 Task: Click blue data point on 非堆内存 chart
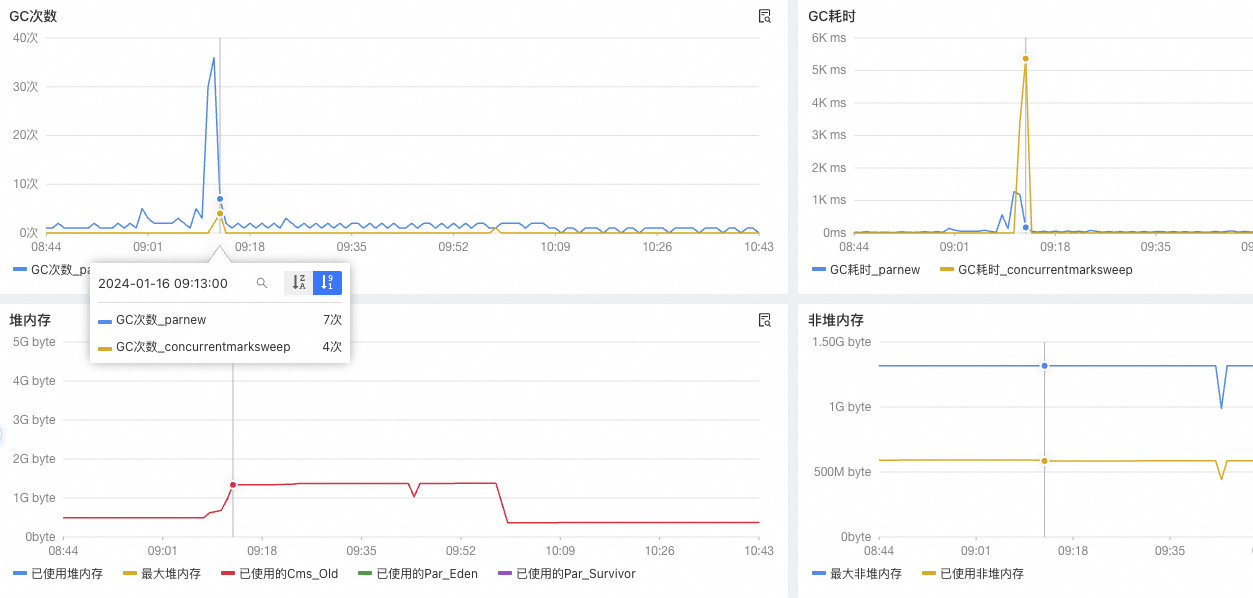(1044, 366)
